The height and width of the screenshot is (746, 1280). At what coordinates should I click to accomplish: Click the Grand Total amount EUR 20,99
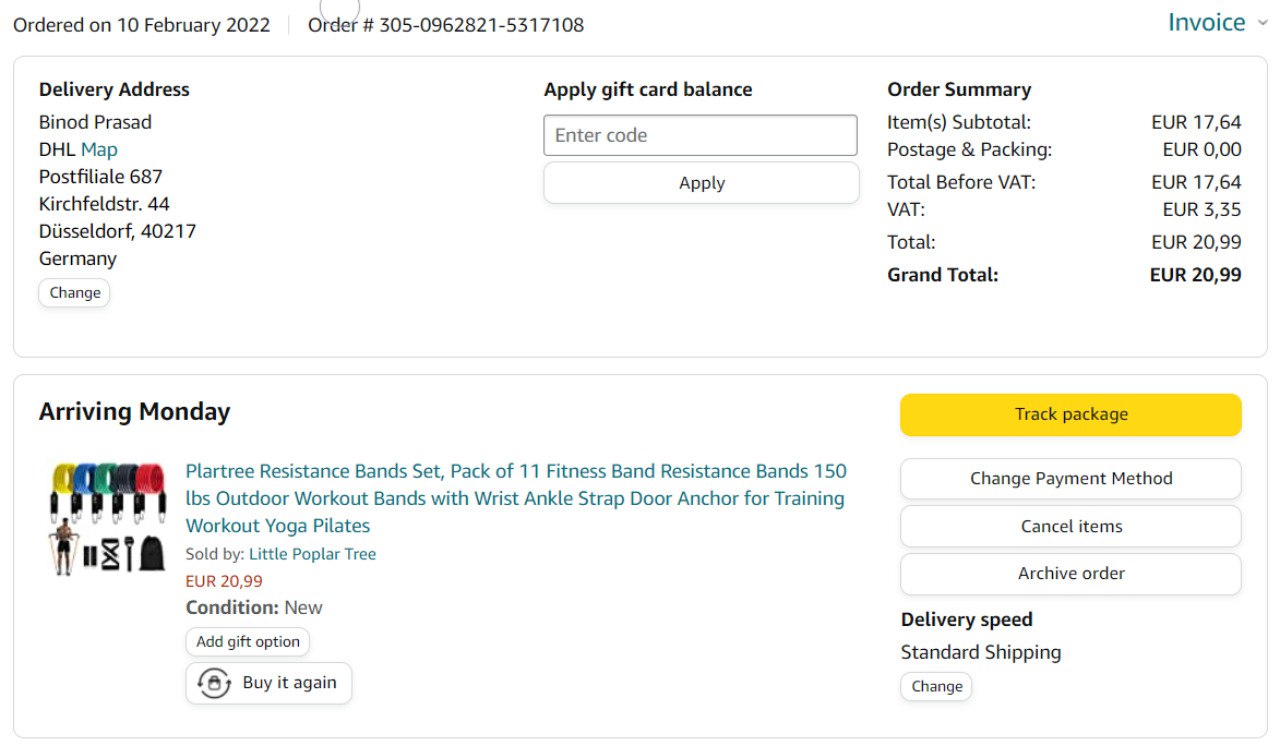tap(1195, 275)
